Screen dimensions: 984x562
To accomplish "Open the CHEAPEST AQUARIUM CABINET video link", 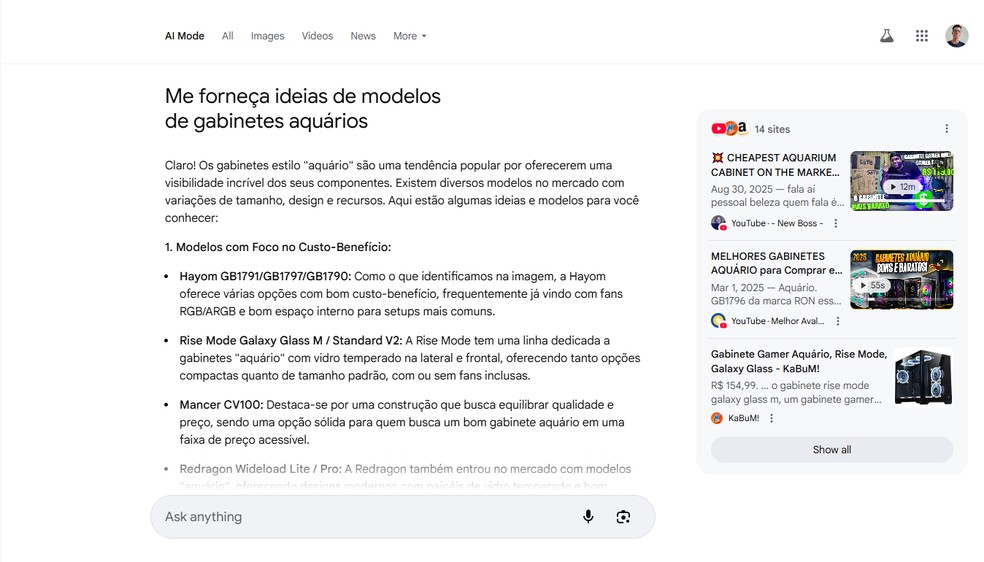I will click(775, 165).
